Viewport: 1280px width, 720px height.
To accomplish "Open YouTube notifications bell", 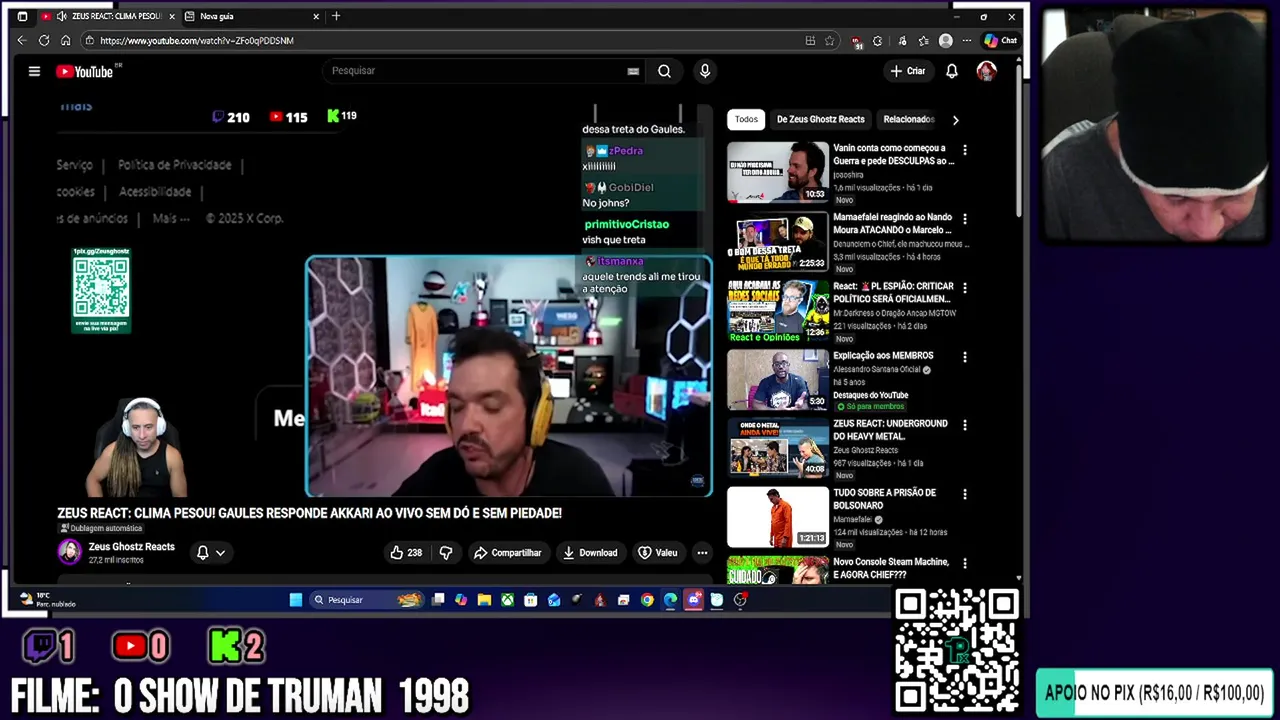I will 952,71.
